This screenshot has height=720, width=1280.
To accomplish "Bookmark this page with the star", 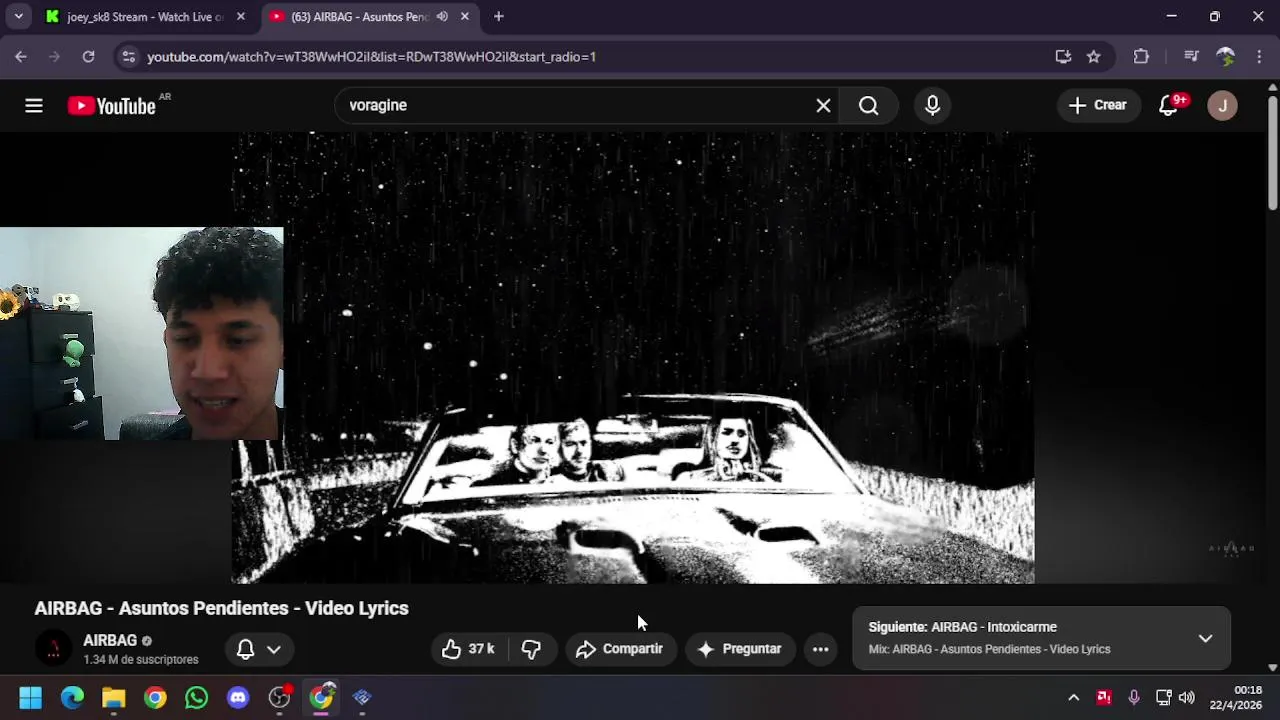I will [1094, 57].
